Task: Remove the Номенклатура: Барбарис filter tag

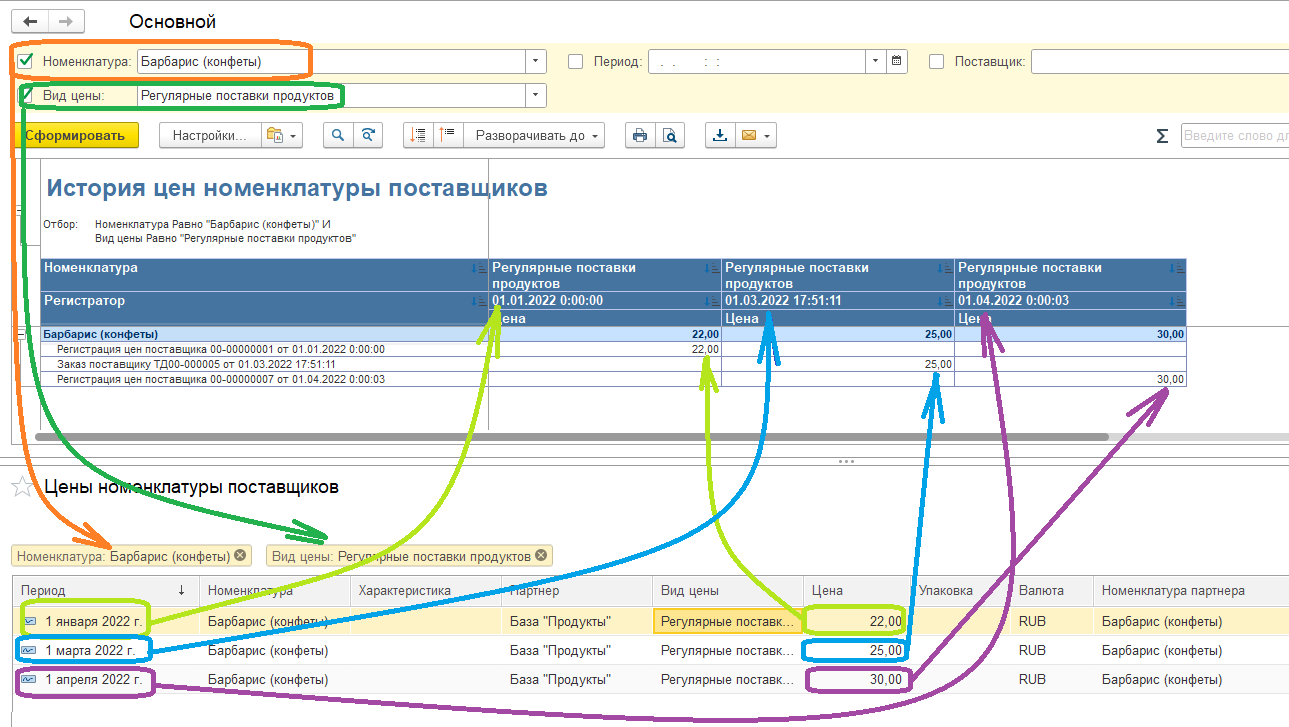Action: coord(239,556)
